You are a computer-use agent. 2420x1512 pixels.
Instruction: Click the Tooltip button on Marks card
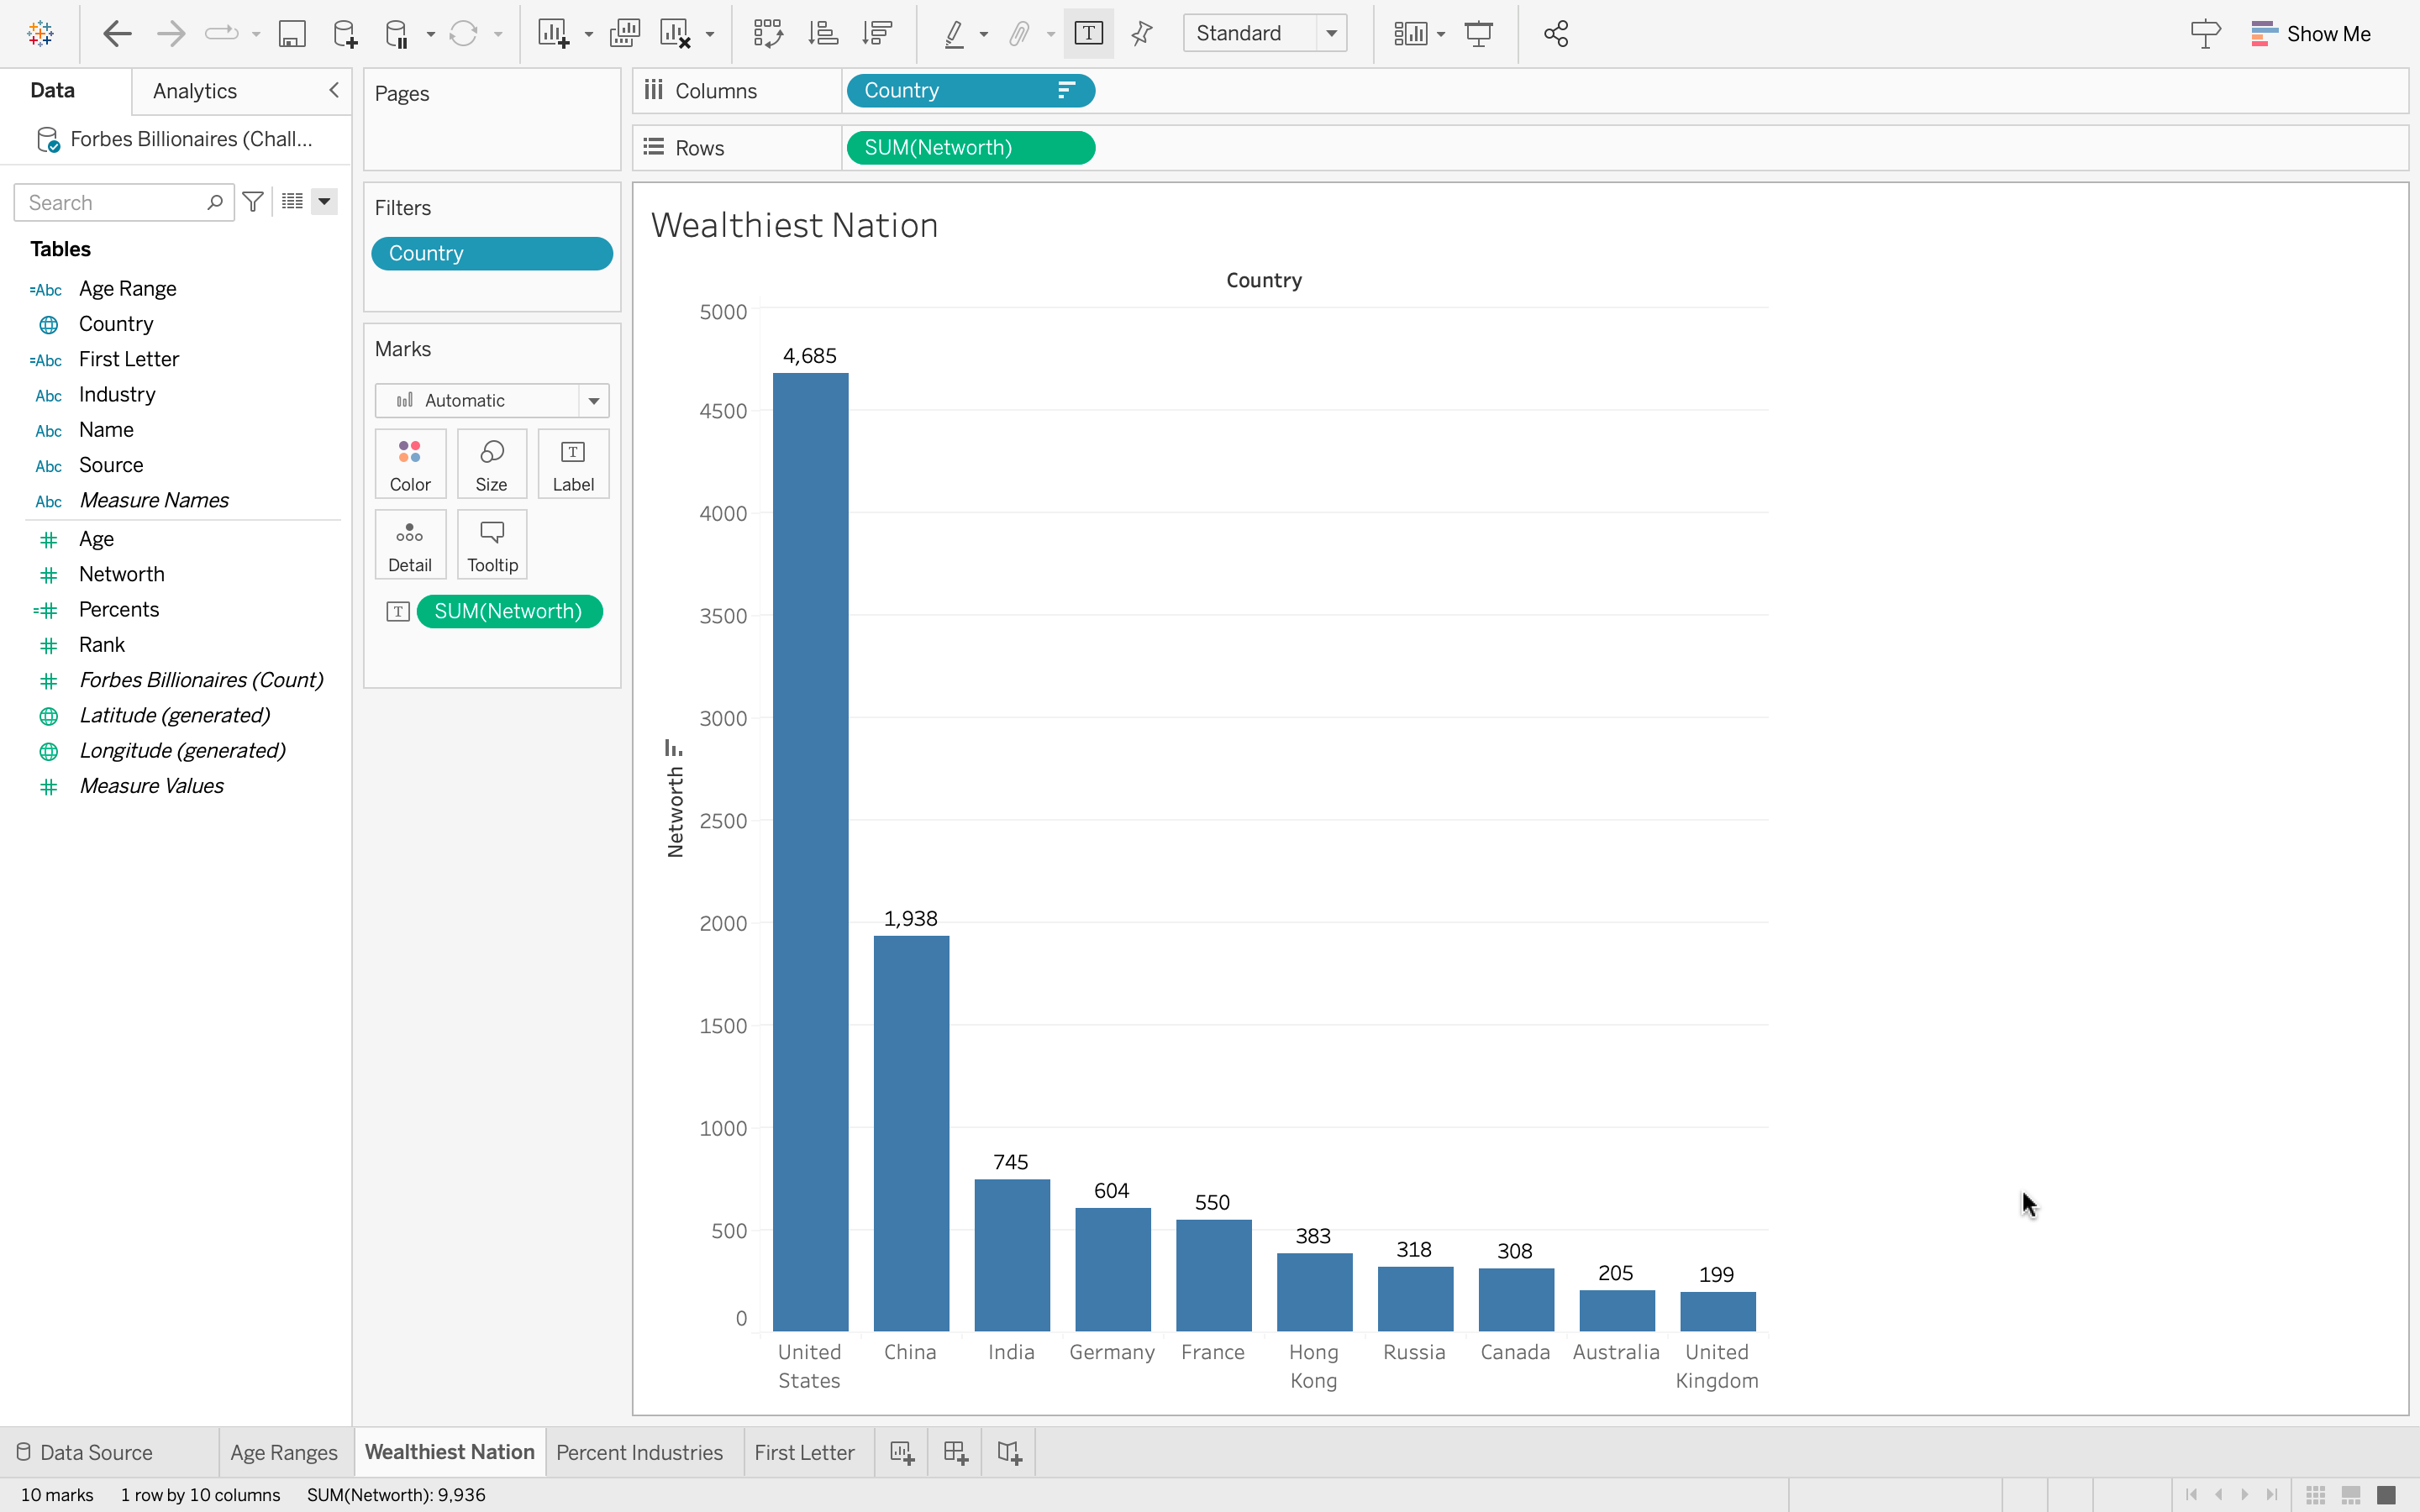492,545
